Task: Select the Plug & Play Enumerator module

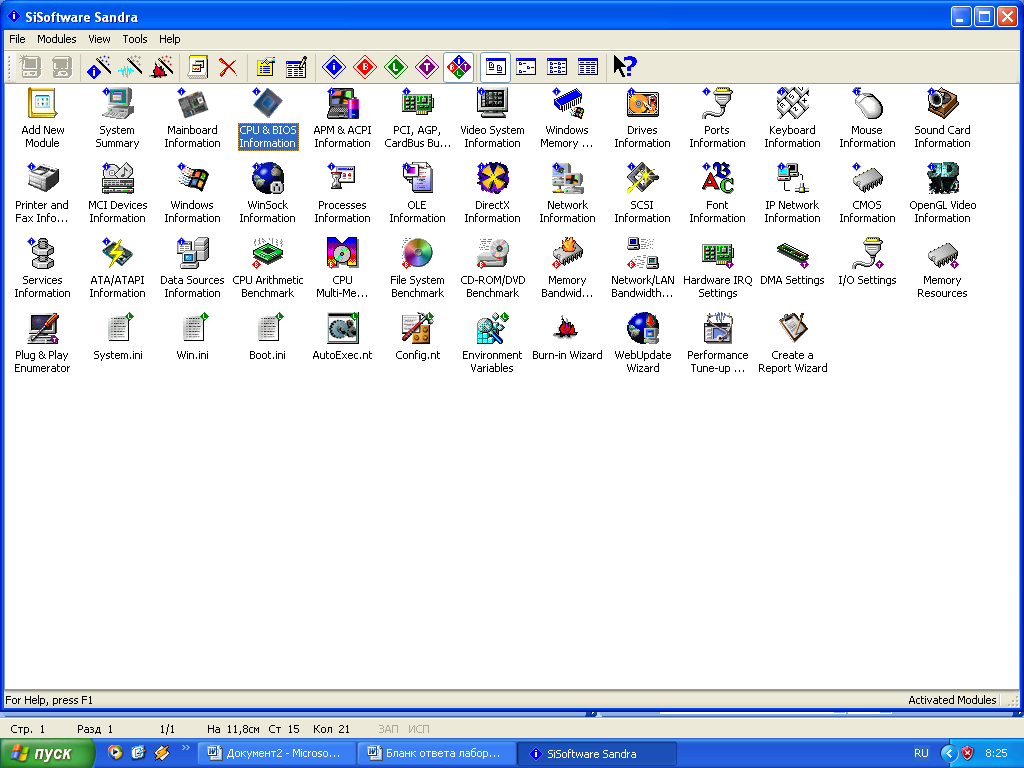Action: [42, 344]
